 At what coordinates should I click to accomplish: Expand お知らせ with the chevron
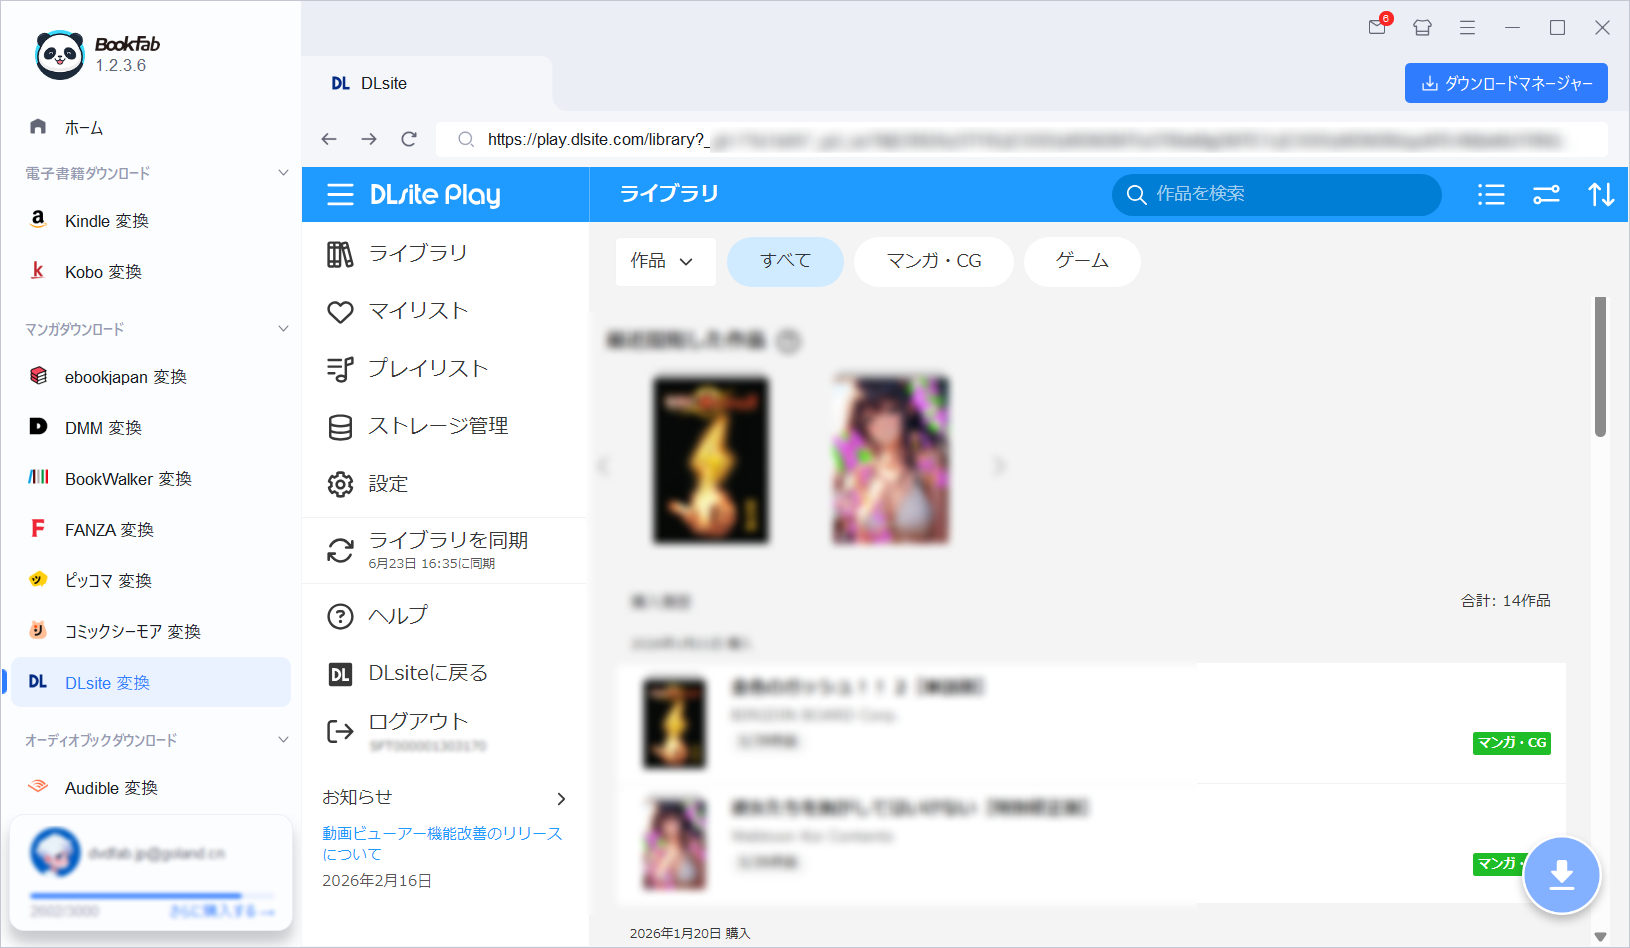(x=561, y=799)
